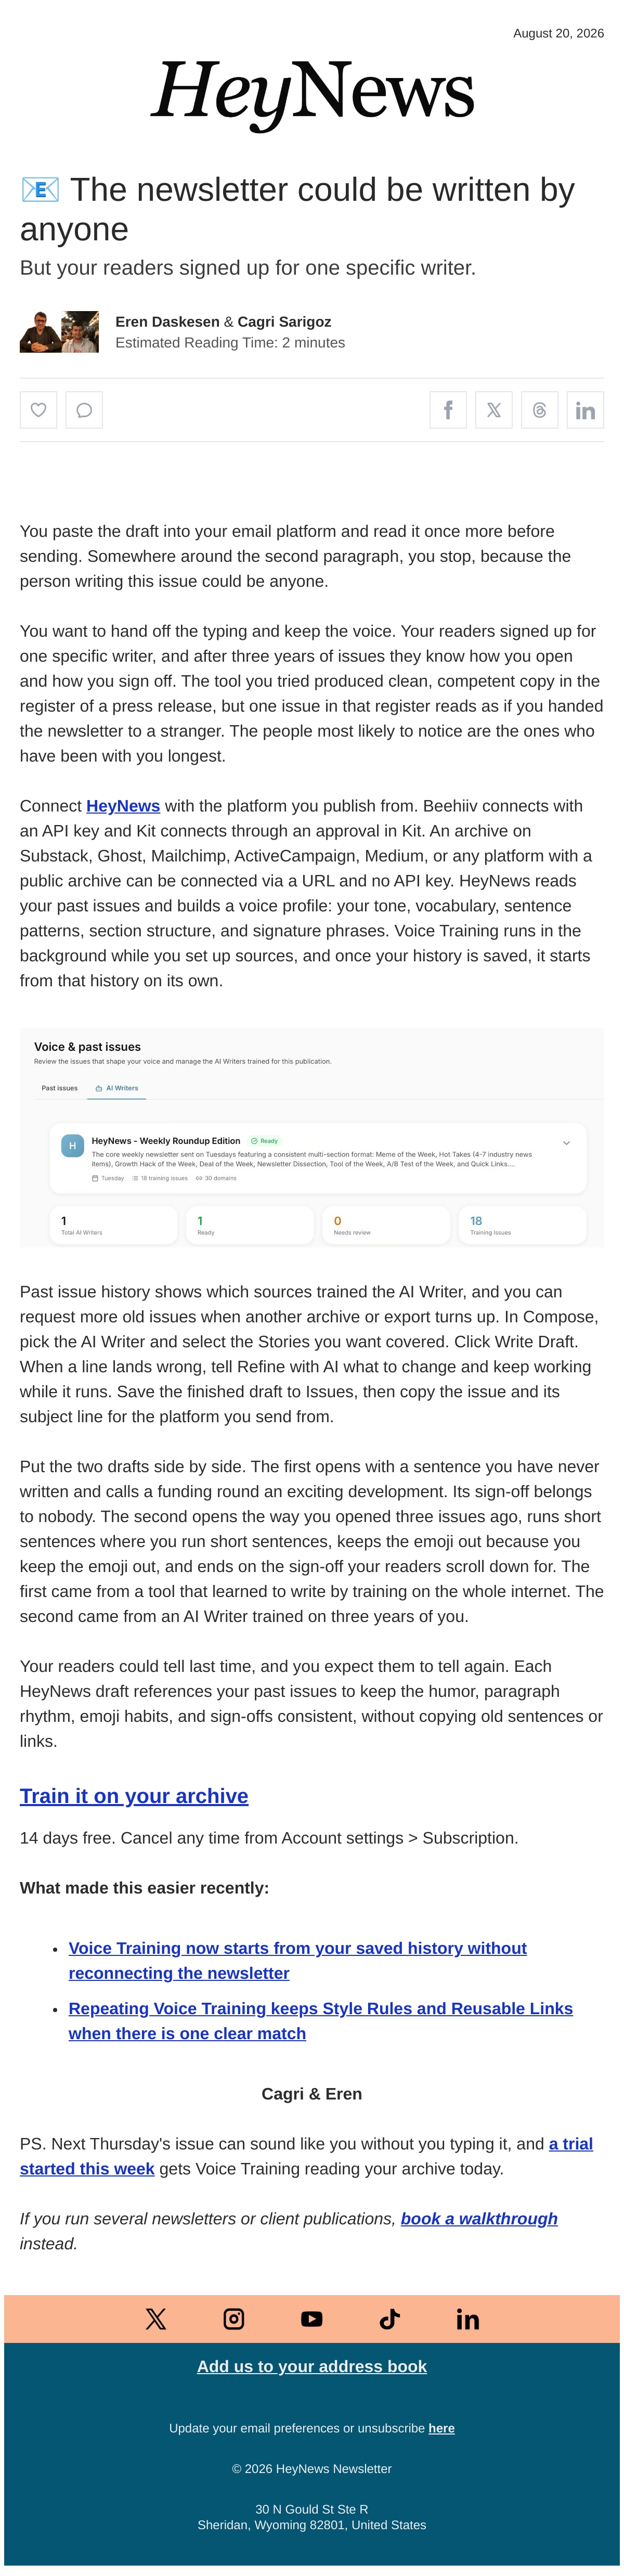Open Instagram icon in footer
This screenshot has height=2576, width=624.
click(x=234, y=2319)
